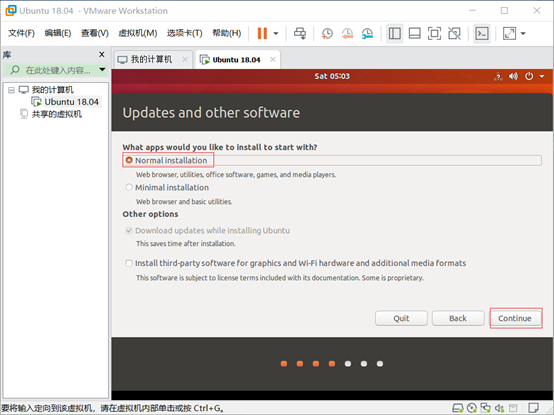Enable Install third-party software checkbox
The width and height of the screenshot is (554, 415).
click(129, 263)
